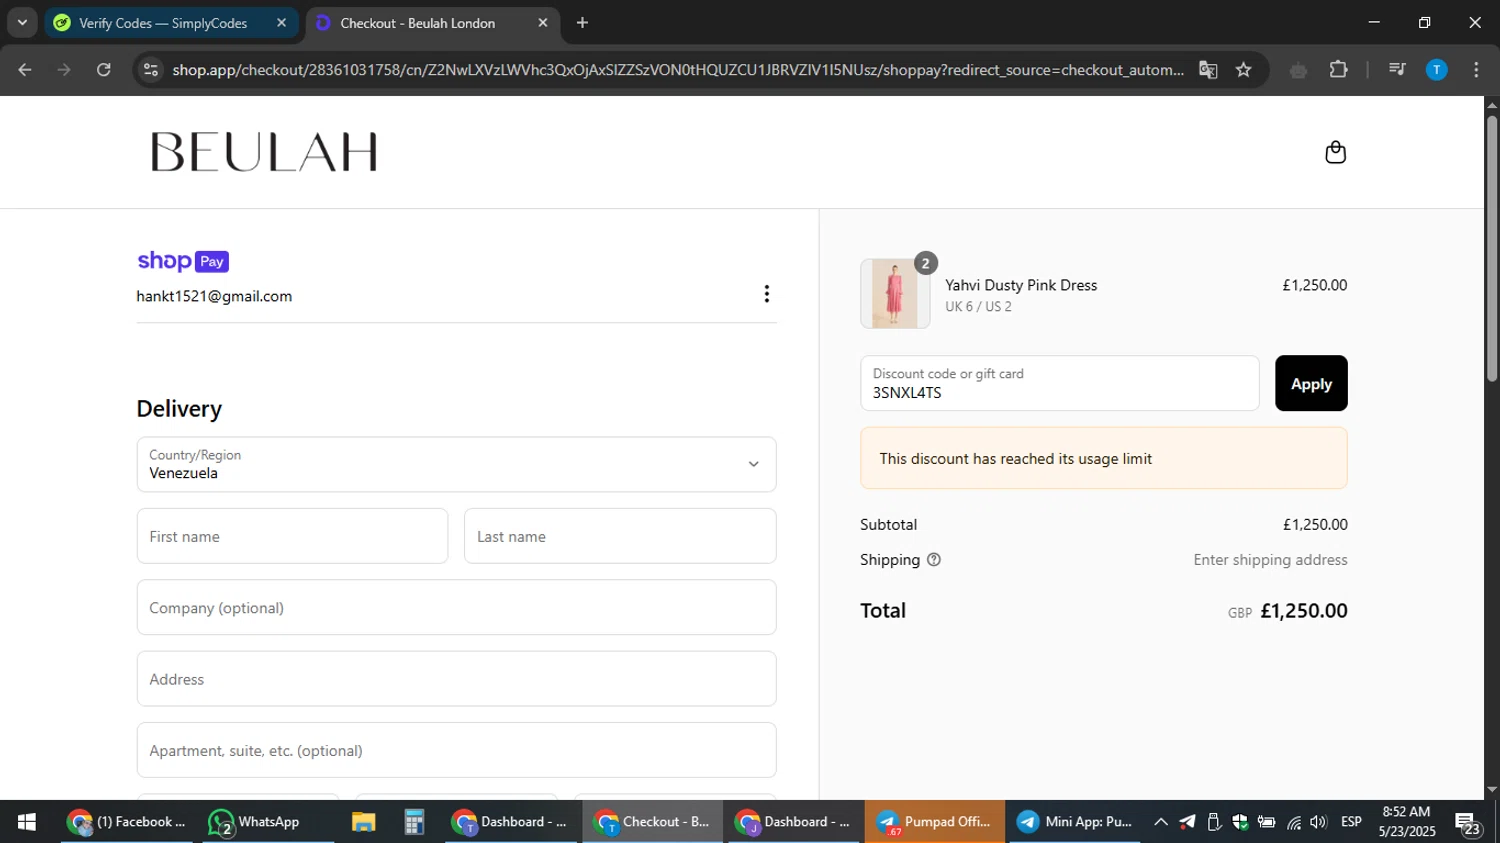Screen dimensions: 1500x843
Task: Click the UK 6 / US 2 size text
Action: point(978,307)
